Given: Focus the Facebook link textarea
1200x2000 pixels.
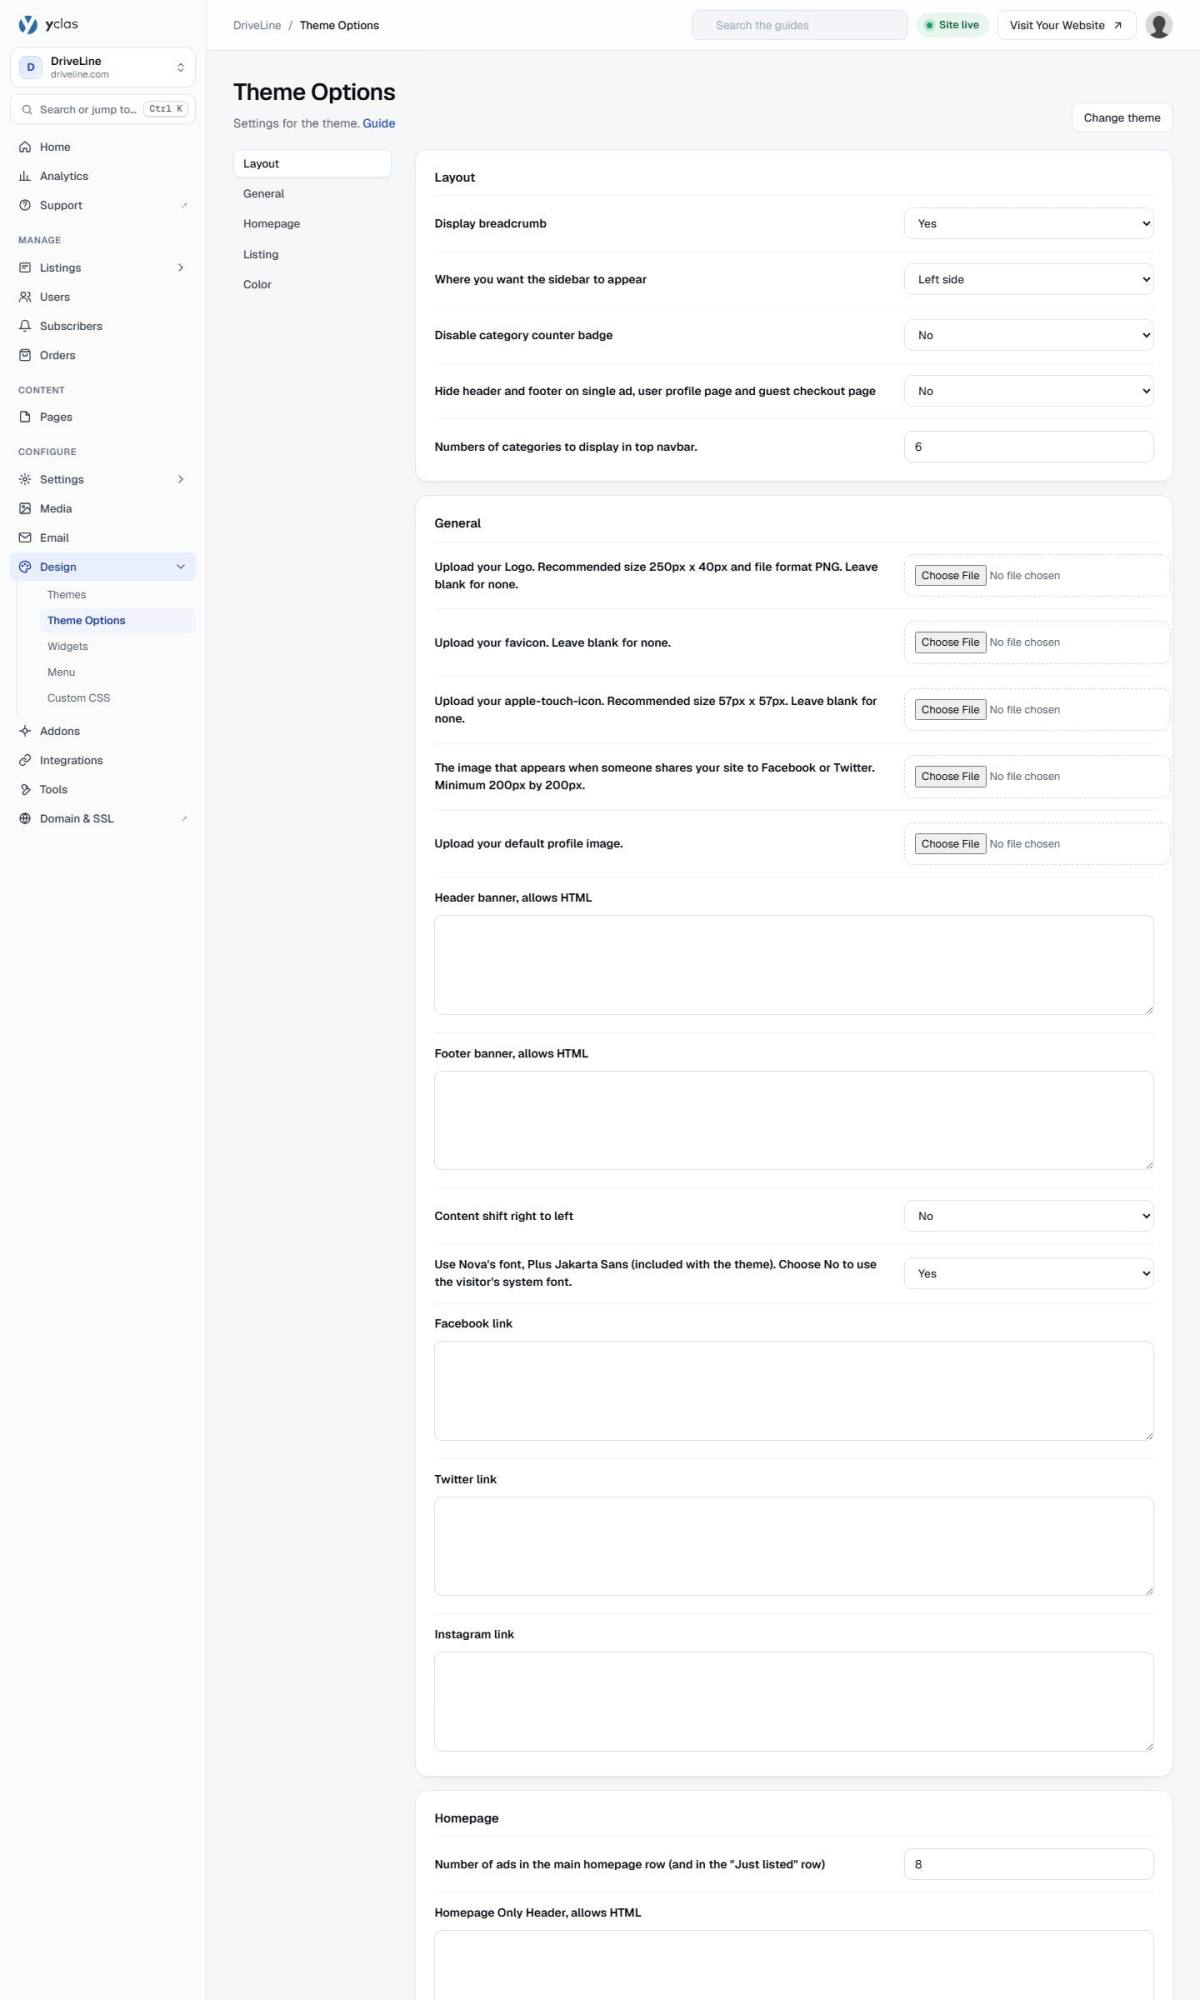Looking at the screenshot, I should coord(794,1391).
